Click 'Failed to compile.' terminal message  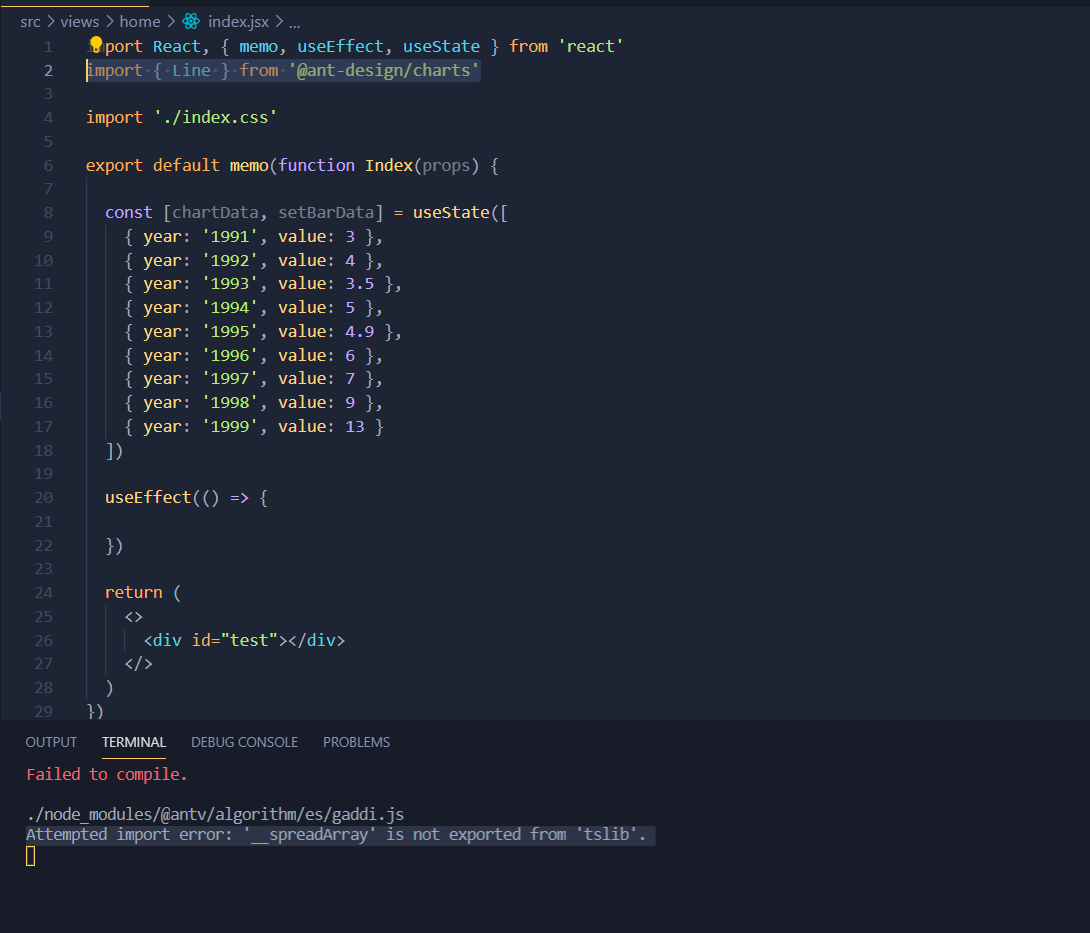tap(107, 774)
